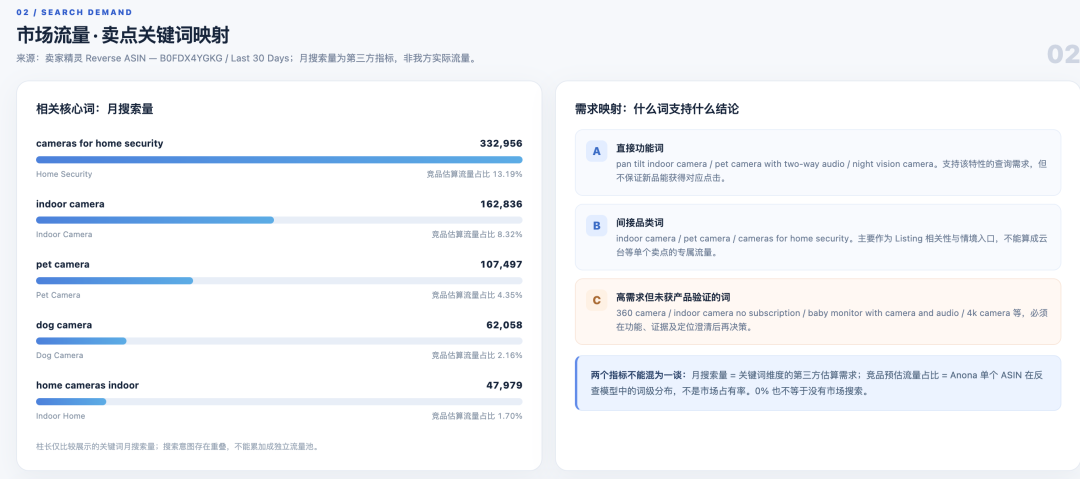Click the heading '需求映射：什么词支持什么结论'

click(x=657, y=109)
